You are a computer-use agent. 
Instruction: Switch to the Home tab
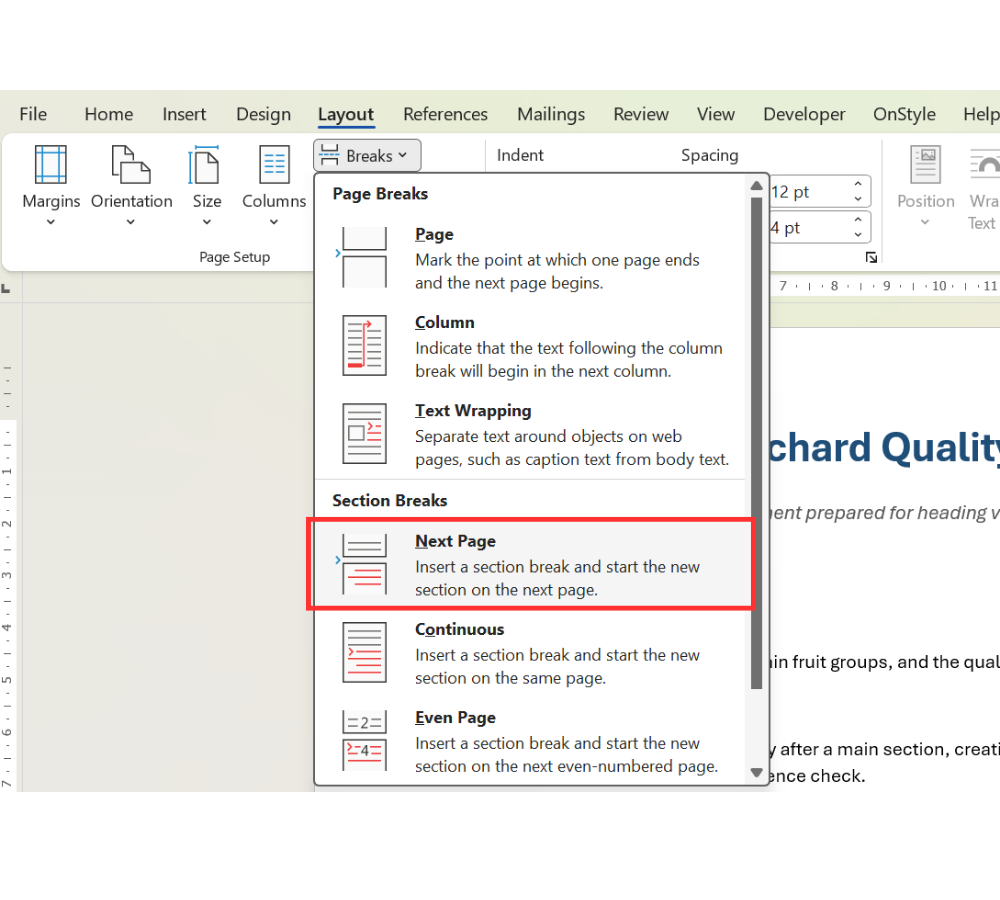[109, 114]
